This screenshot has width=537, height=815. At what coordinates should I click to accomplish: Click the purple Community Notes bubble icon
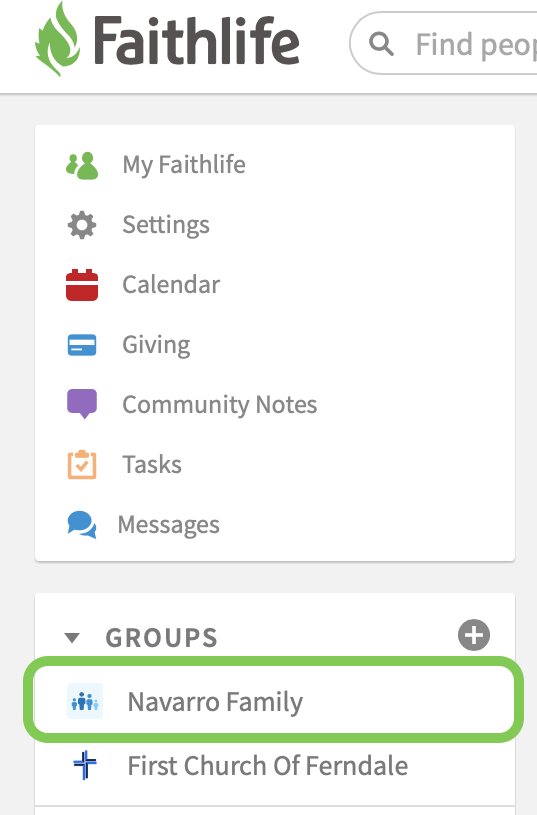tap(82, 403)
